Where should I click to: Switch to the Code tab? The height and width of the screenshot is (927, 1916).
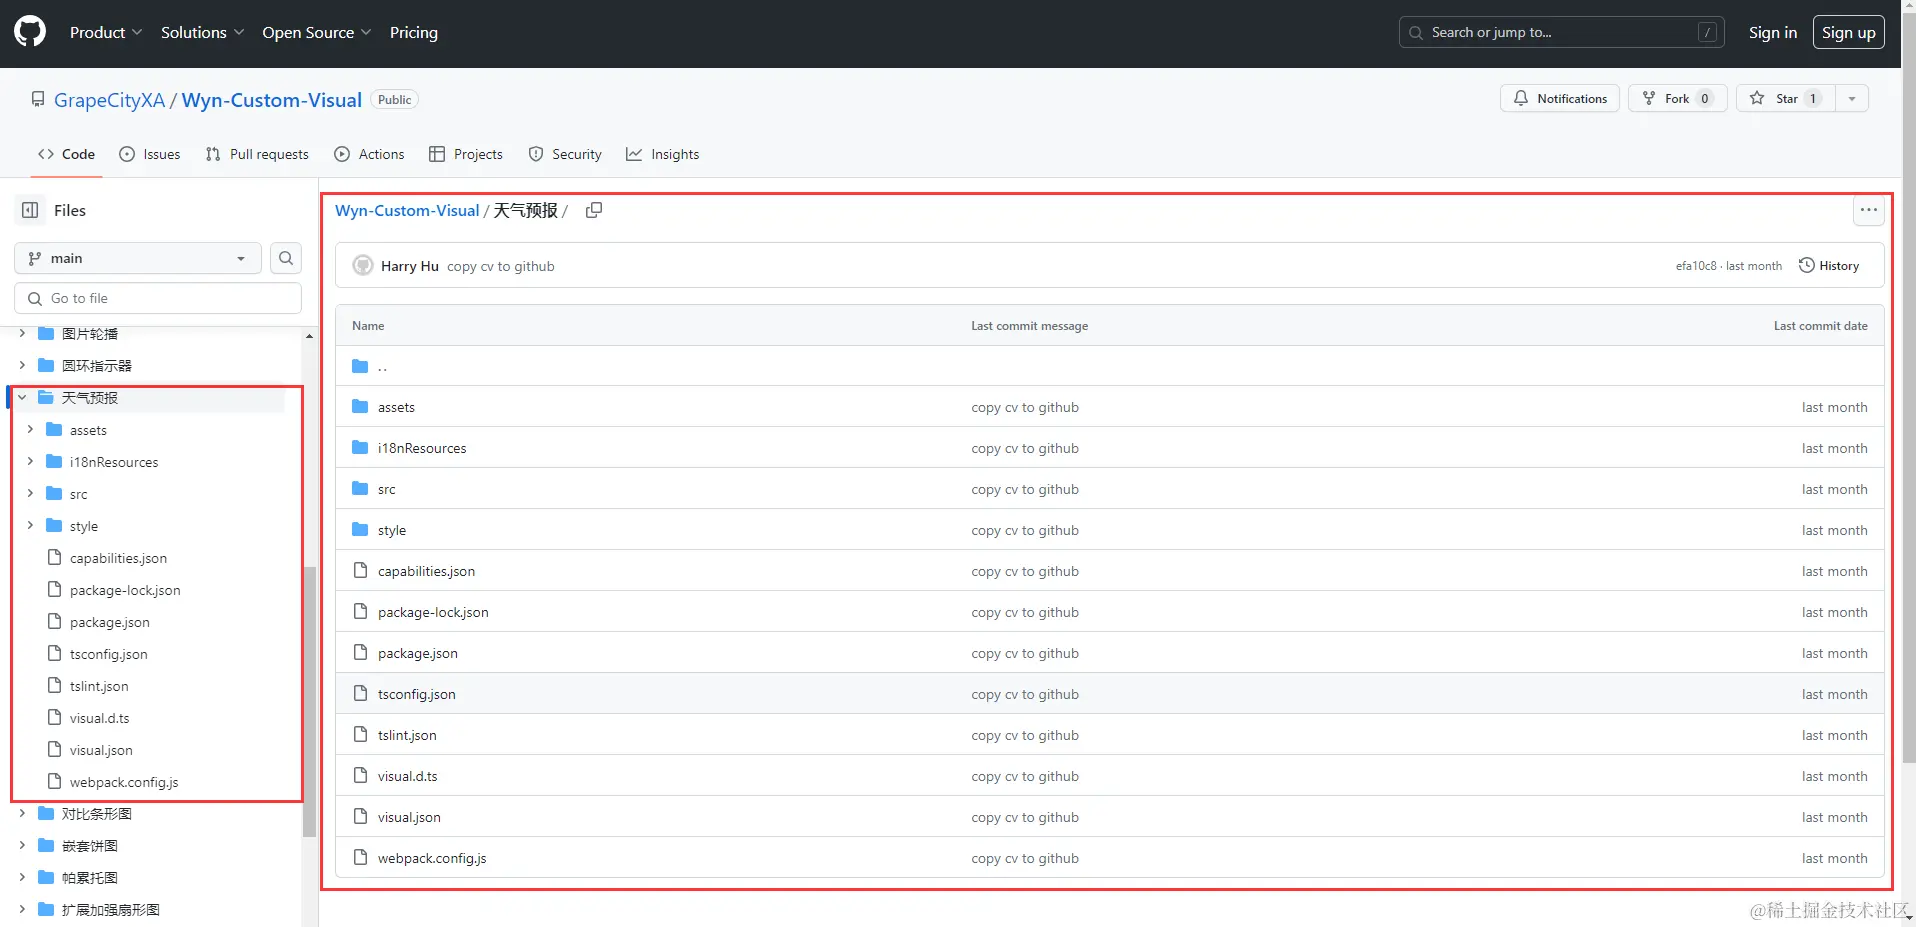pos(66,154)
